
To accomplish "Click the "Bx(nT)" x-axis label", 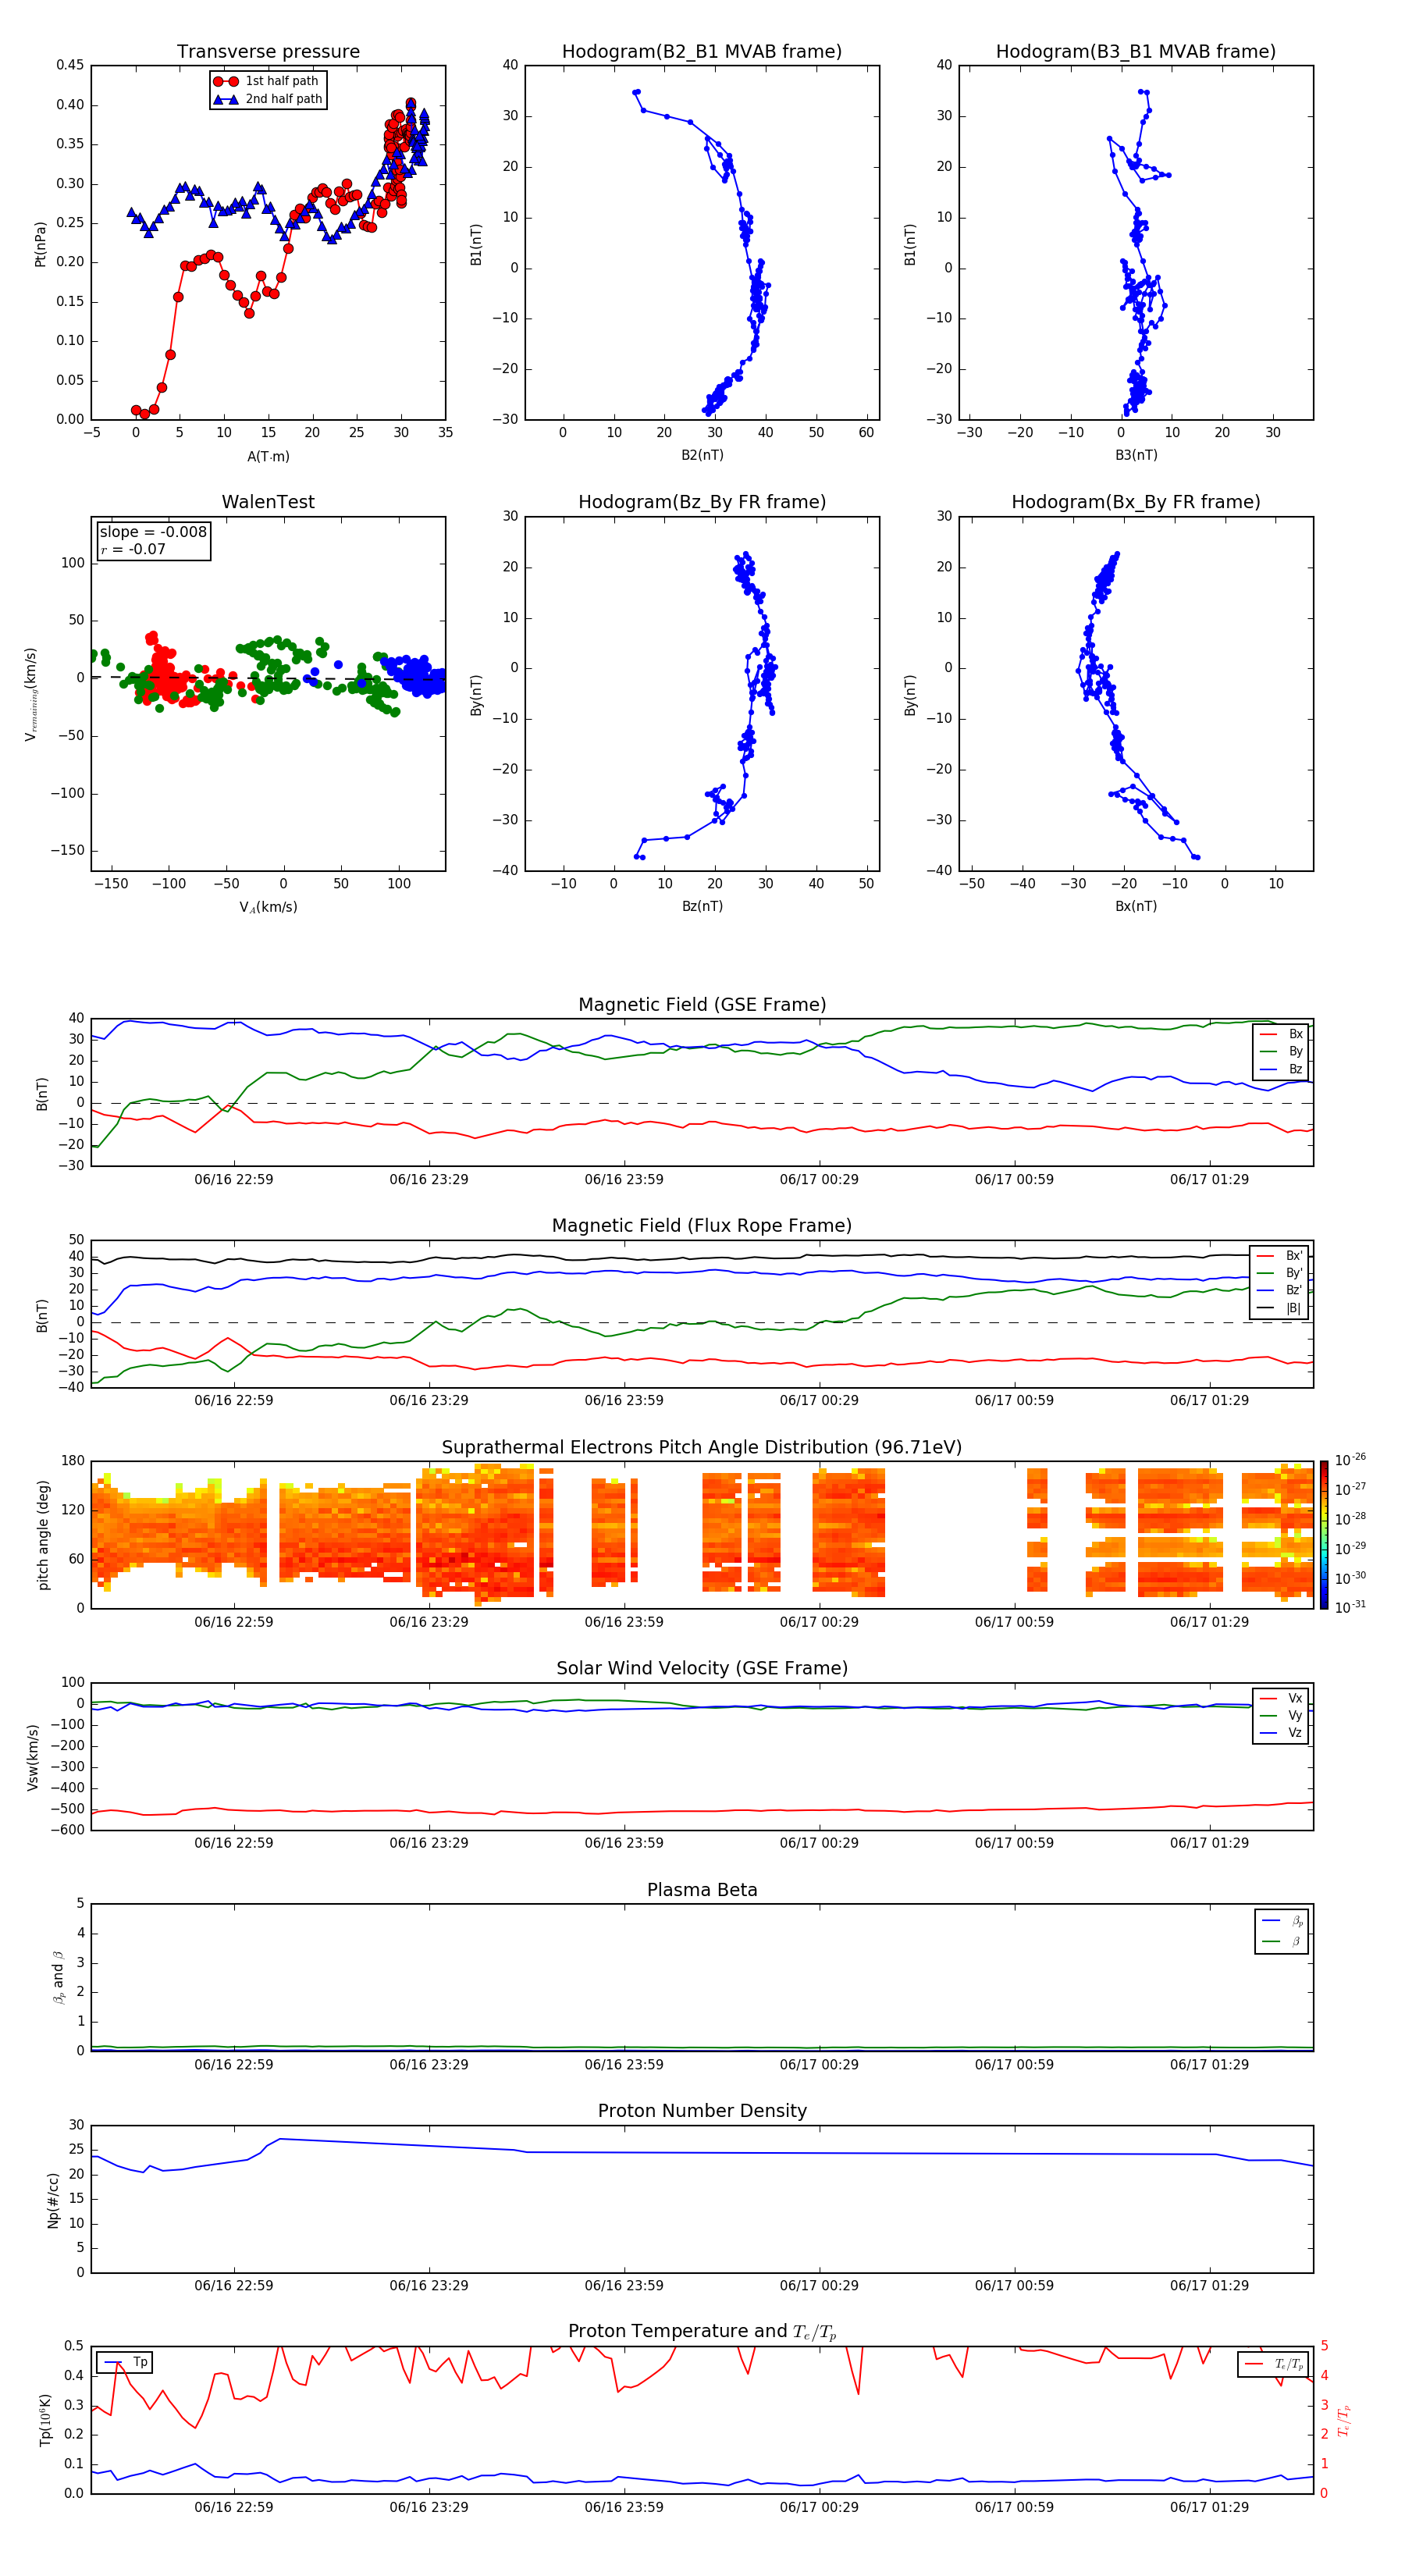I will [x=1136, y=906].
